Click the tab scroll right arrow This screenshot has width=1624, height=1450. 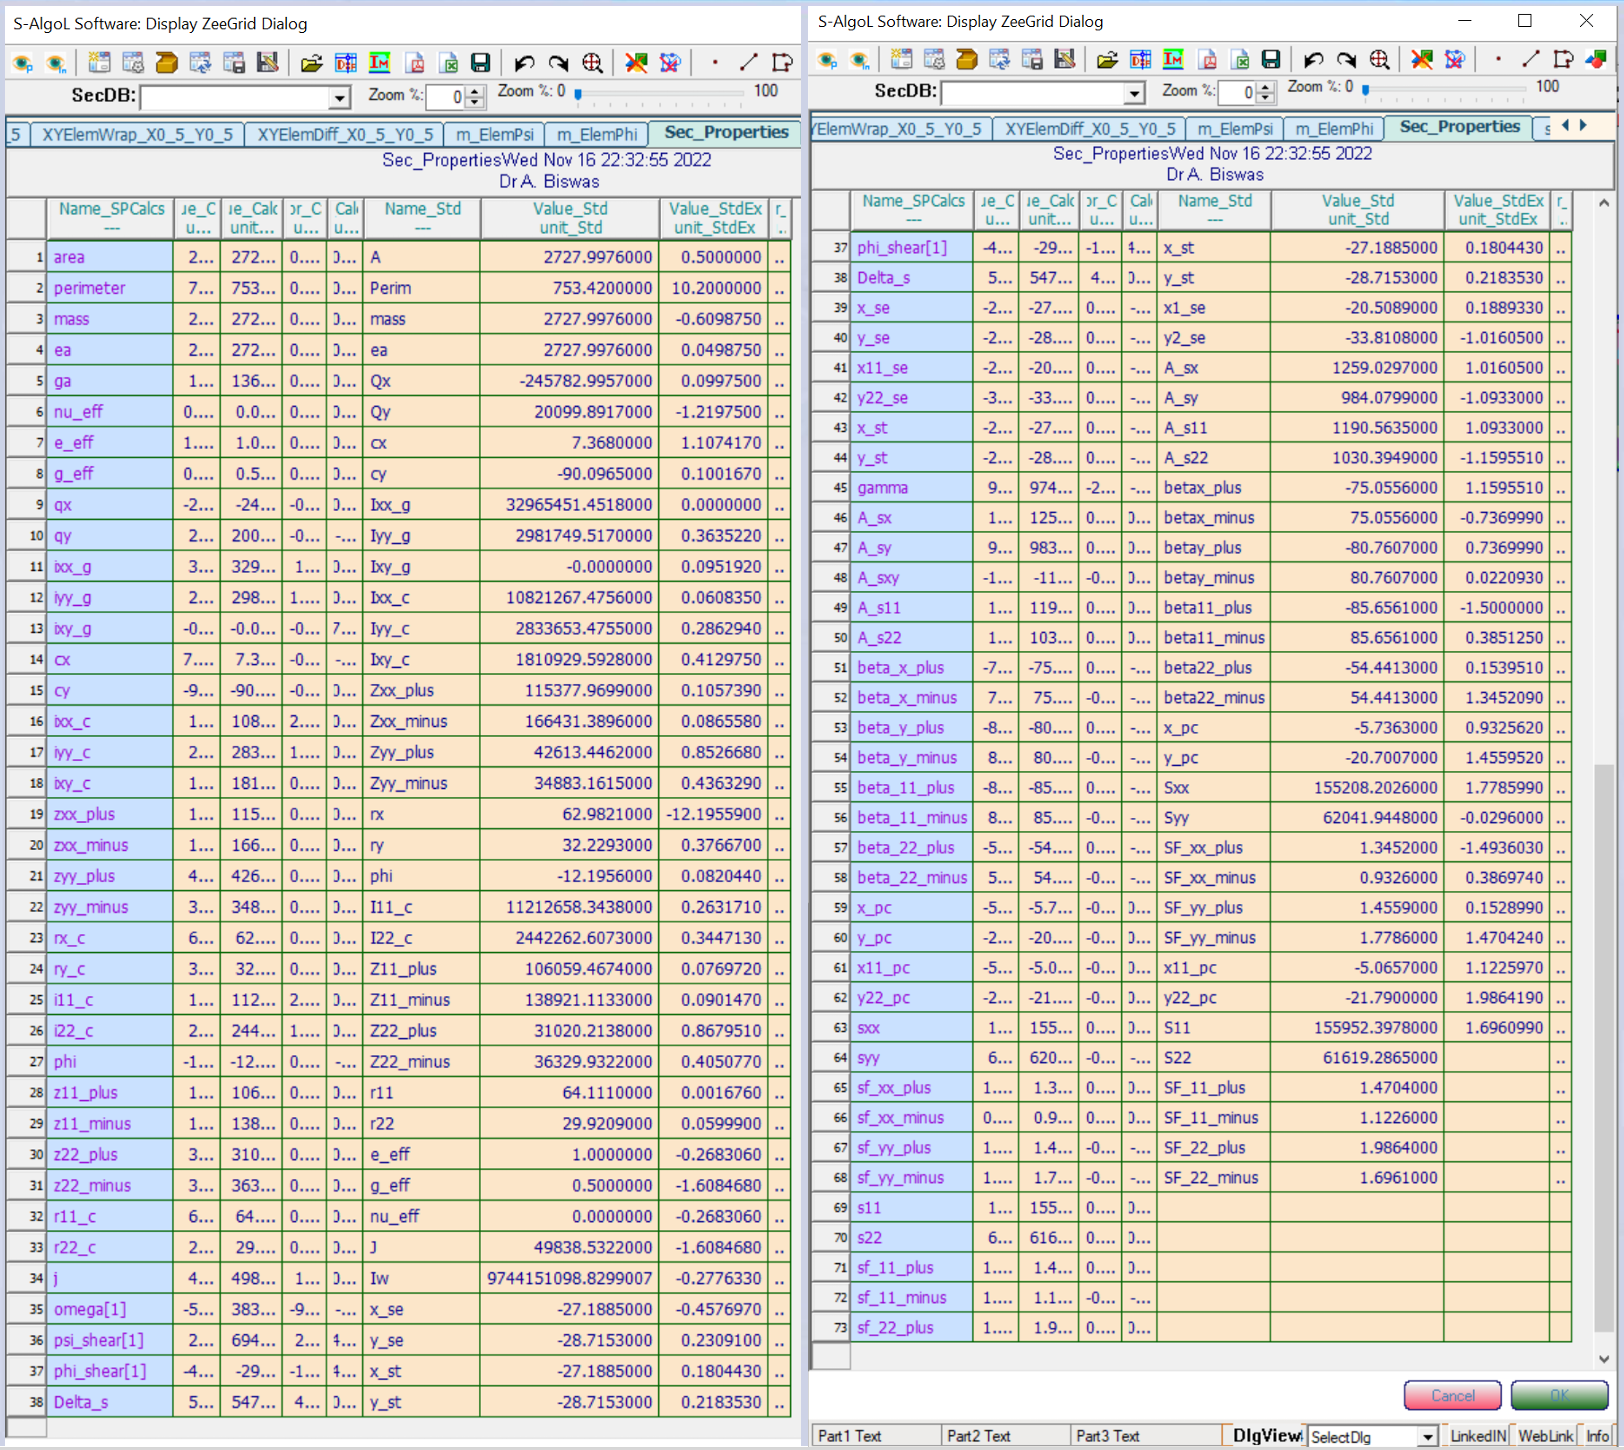click(x=1583, y=125)
